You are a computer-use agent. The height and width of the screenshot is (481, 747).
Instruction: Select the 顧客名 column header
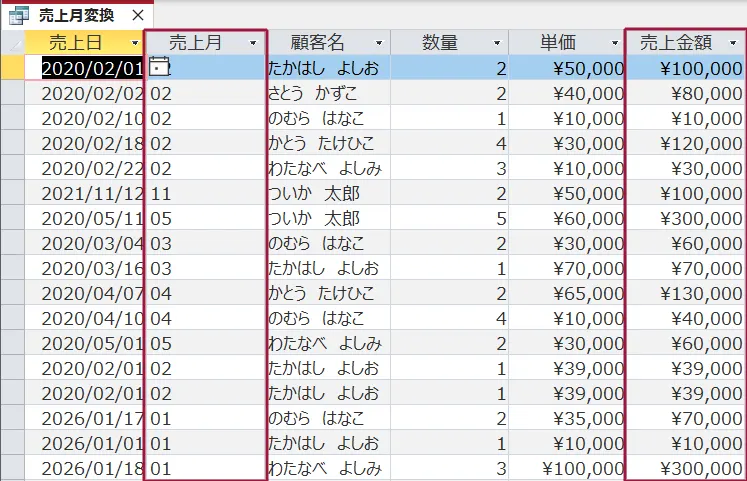318,43
